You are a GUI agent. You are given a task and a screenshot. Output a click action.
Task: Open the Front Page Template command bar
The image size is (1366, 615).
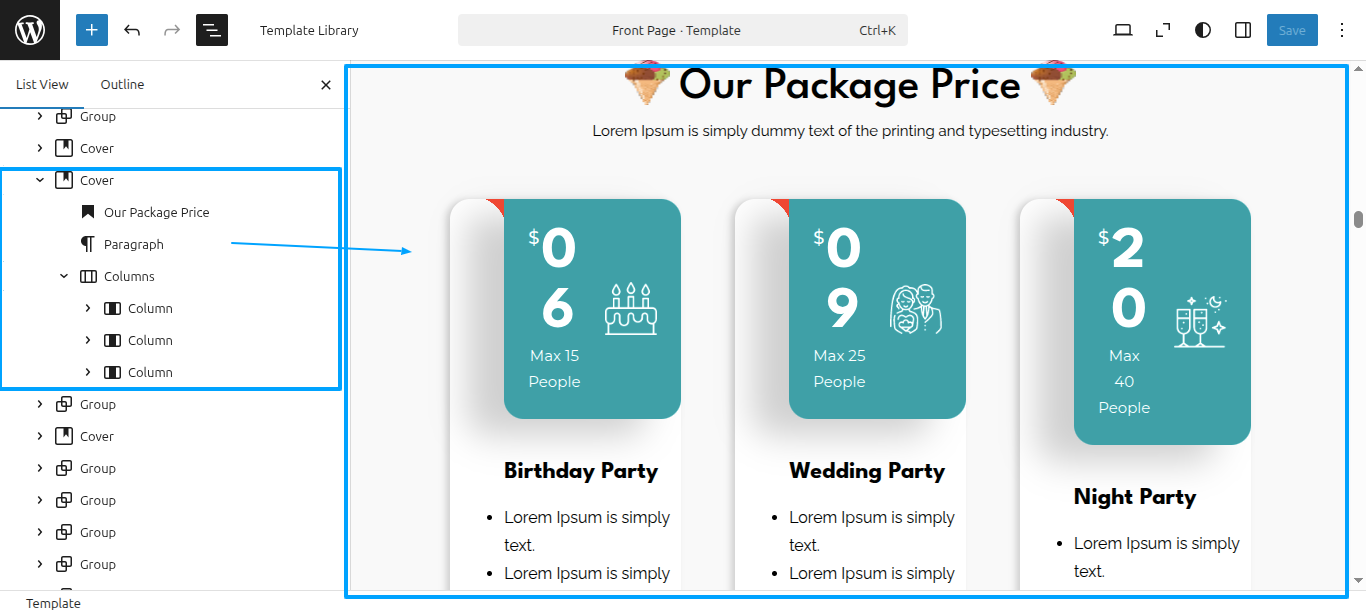point(683,30)
